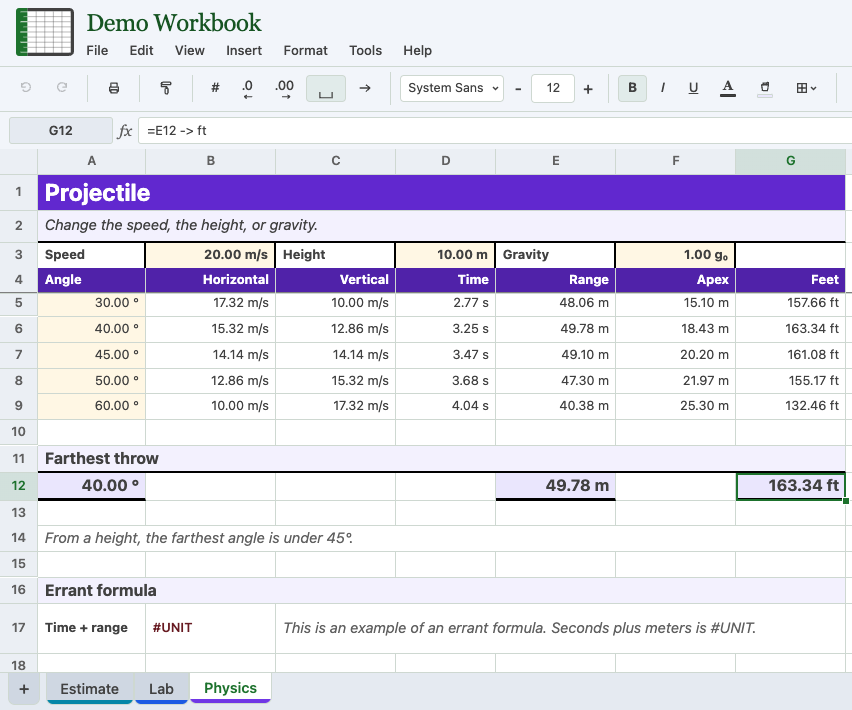Apply number format with # icon
This screenshot has height=710, width=852.
tap(215, 88)
